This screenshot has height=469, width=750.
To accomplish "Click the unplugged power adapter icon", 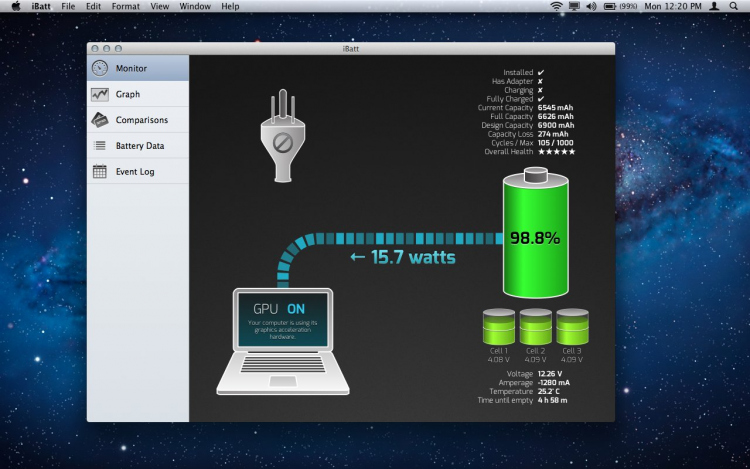I will tap(283, 136).
